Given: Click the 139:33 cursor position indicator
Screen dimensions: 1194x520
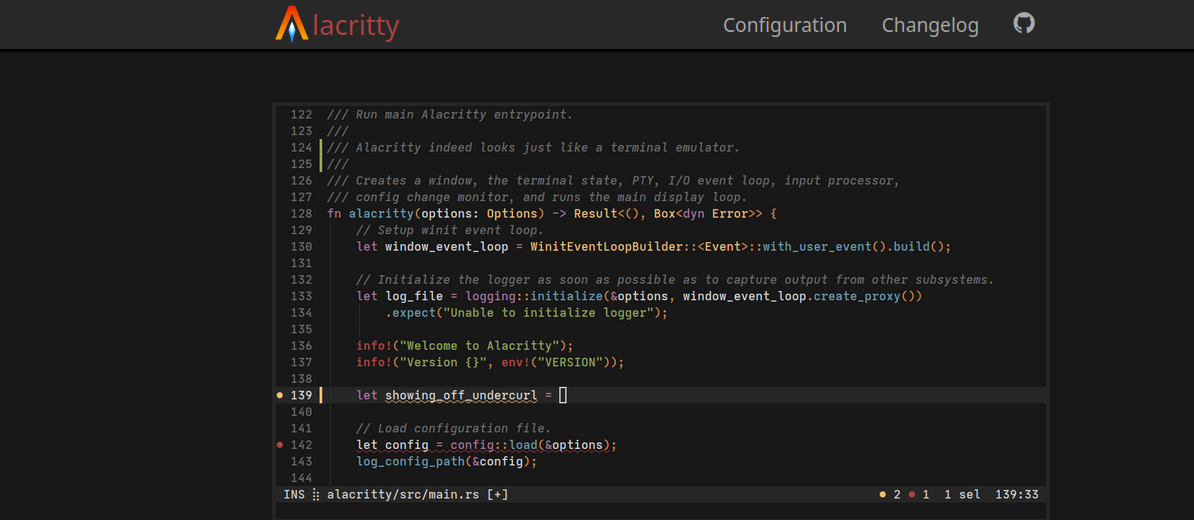Looking at the screenshot, I should tap(1017, 495).
